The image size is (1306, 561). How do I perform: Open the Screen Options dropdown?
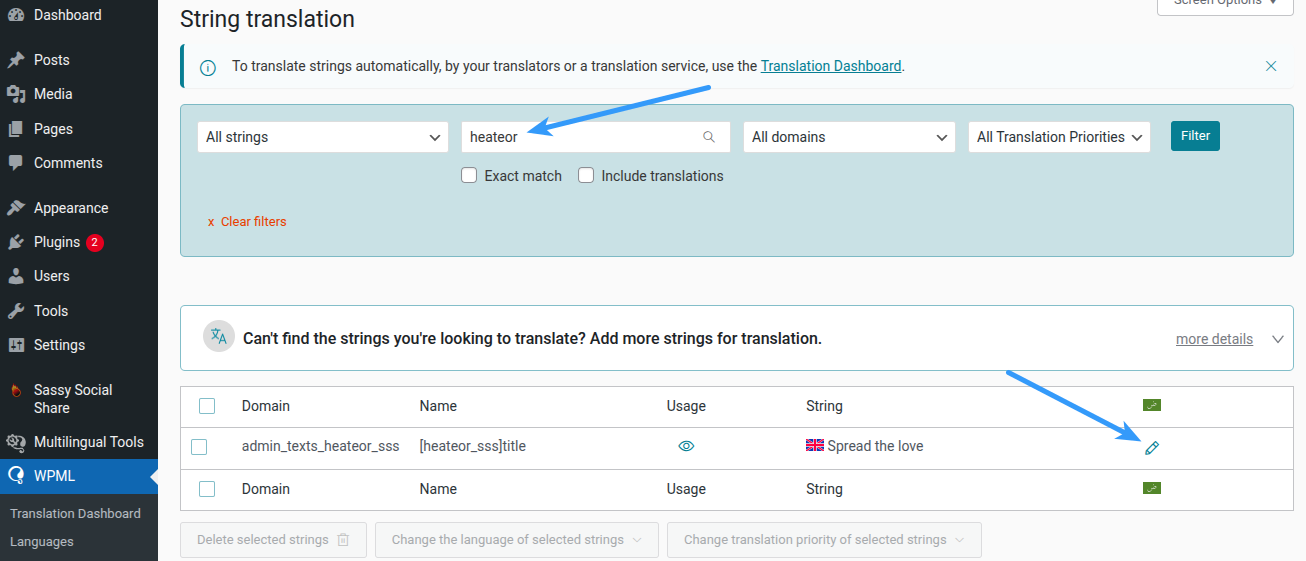1226,5
